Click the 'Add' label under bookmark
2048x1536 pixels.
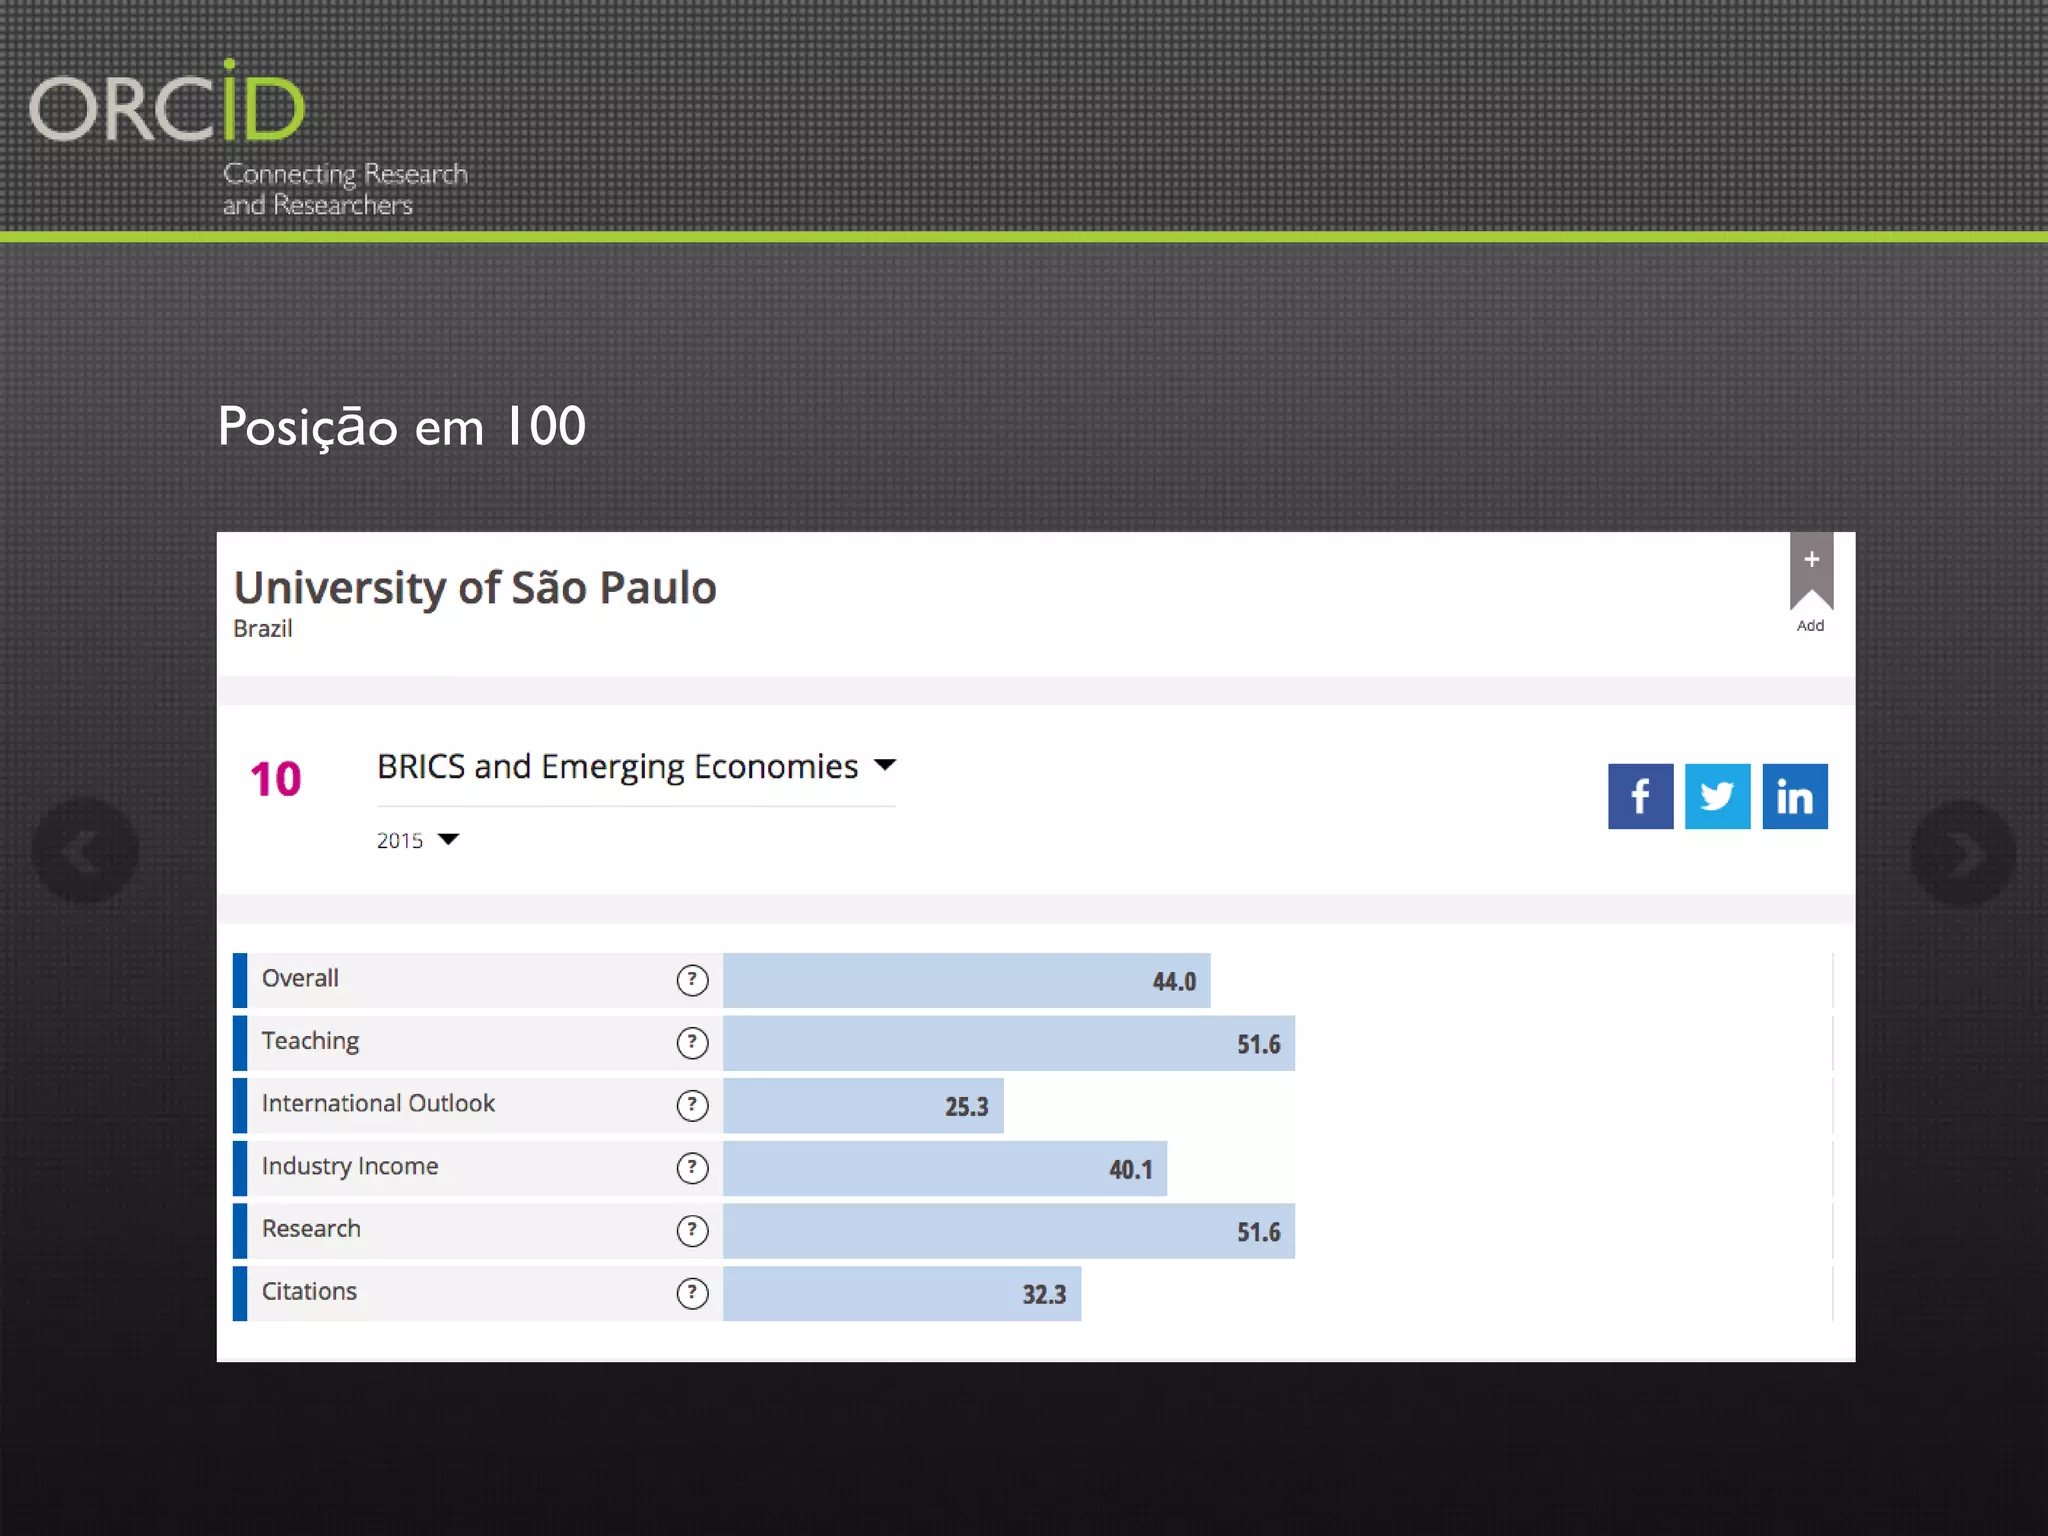coord(1810,625)
